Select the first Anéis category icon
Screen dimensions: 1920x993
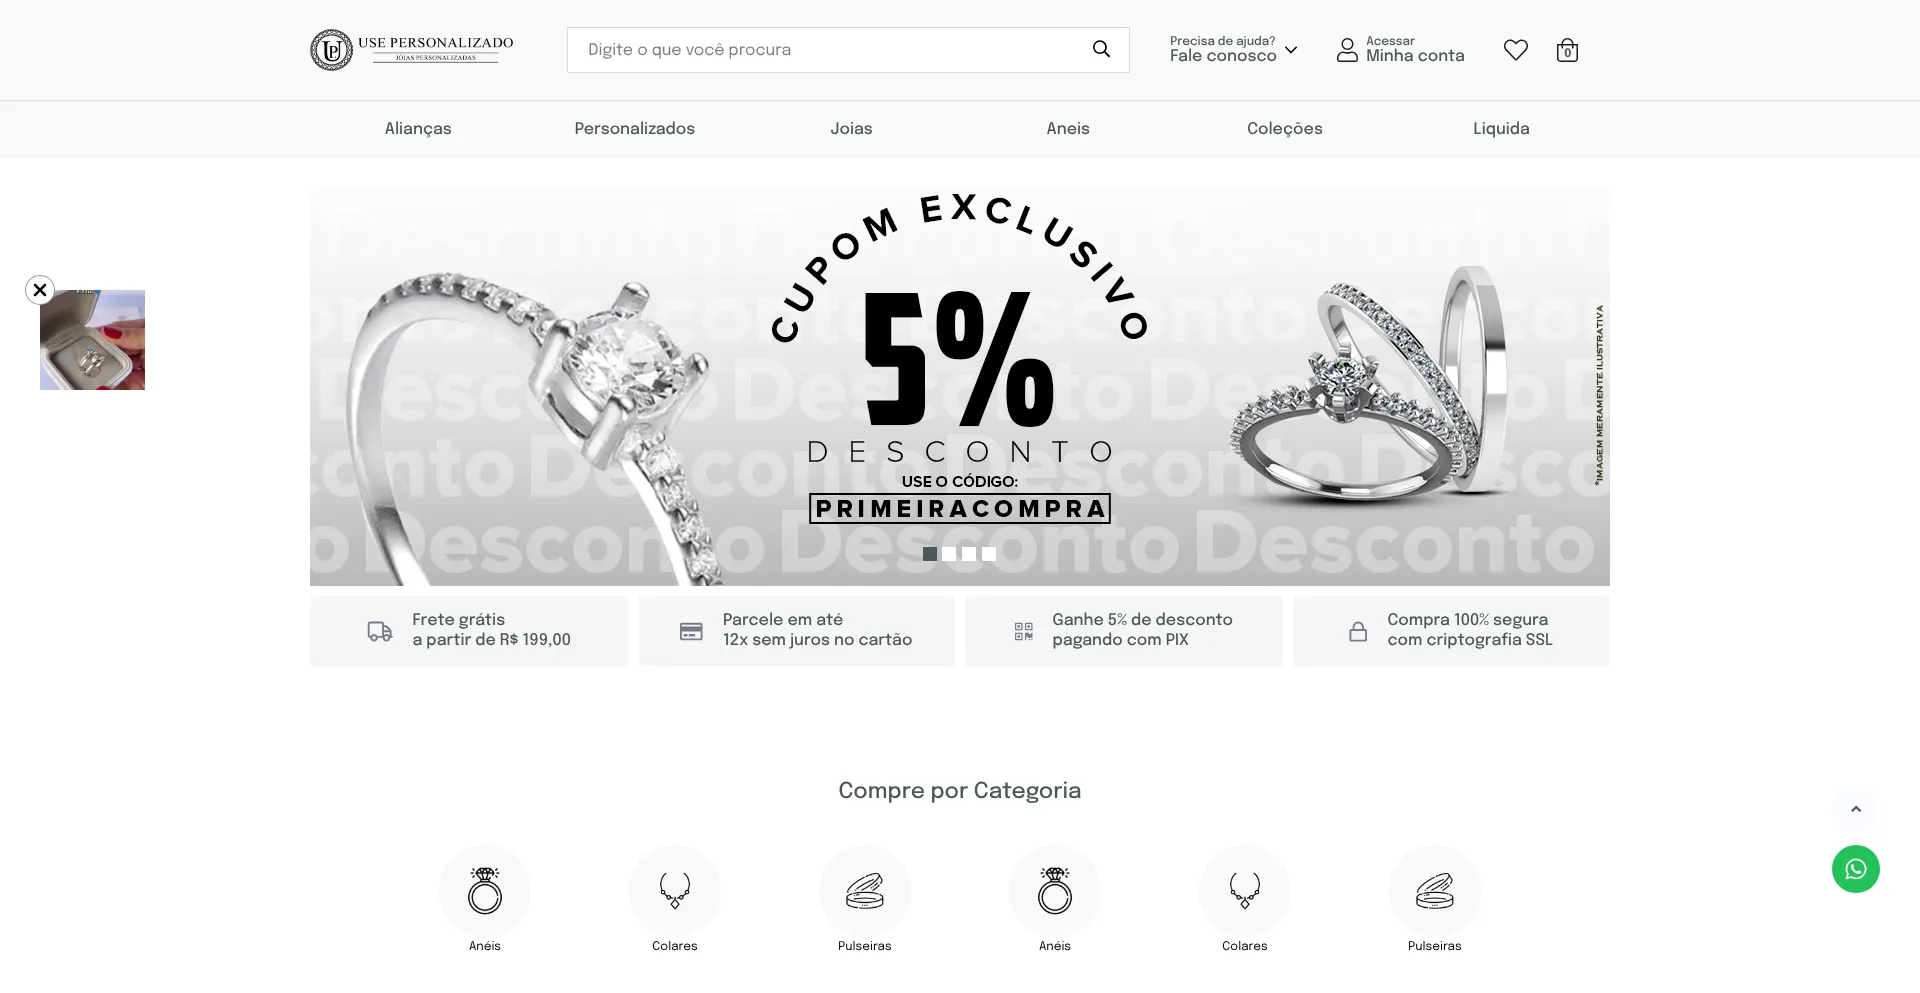point(485,891)
